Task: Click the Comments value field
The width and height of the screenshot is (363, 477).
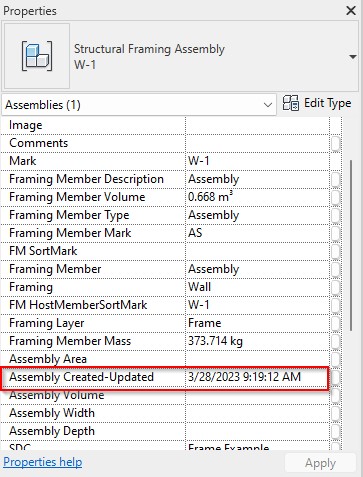Action: pyautogui.click(x=257, y=143)
